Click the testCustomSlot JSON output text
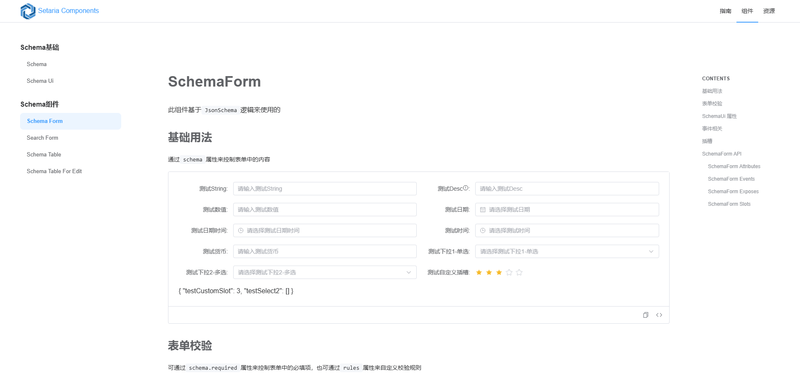 236,291
